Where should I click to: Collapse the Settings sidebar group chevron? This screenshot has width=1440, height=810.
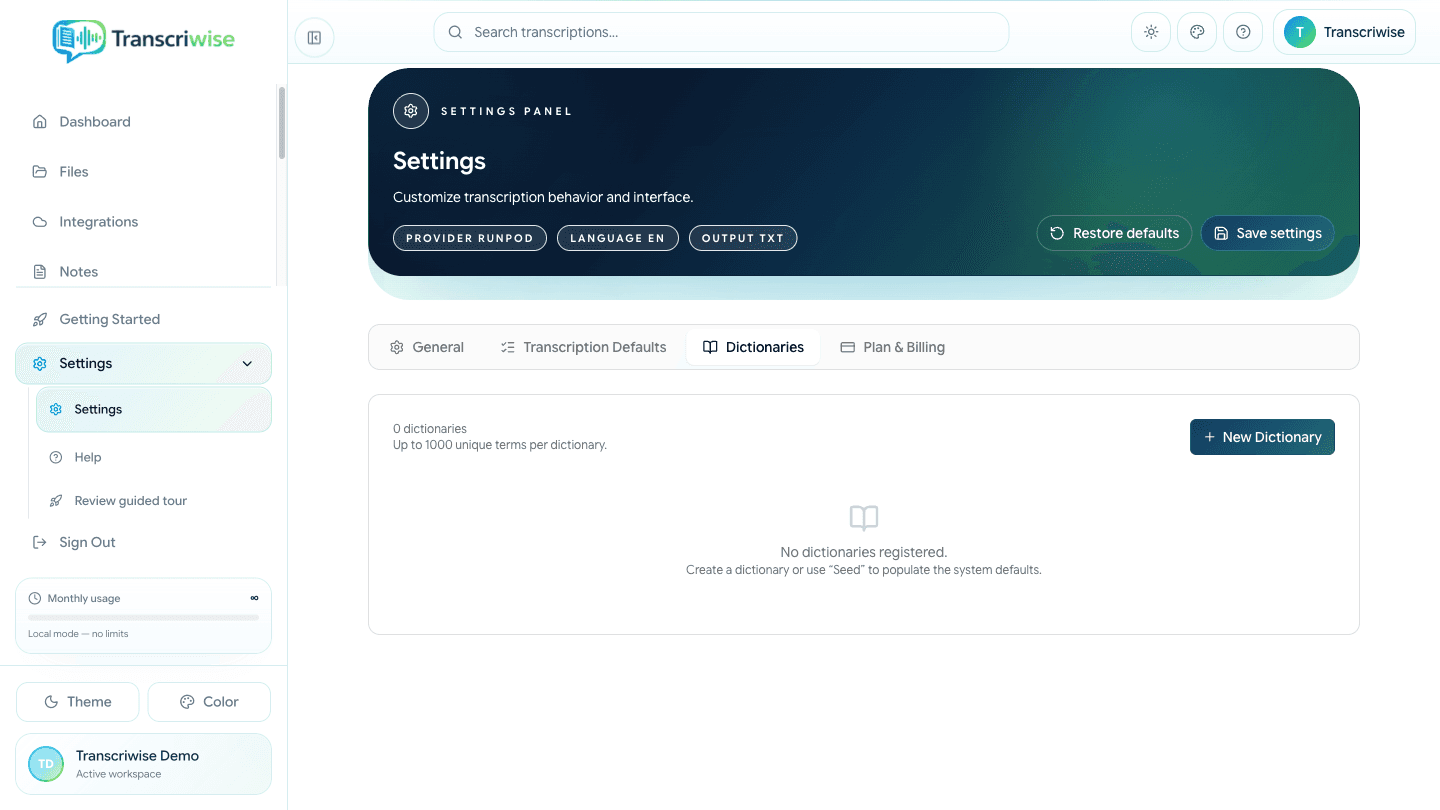(247, 364)
